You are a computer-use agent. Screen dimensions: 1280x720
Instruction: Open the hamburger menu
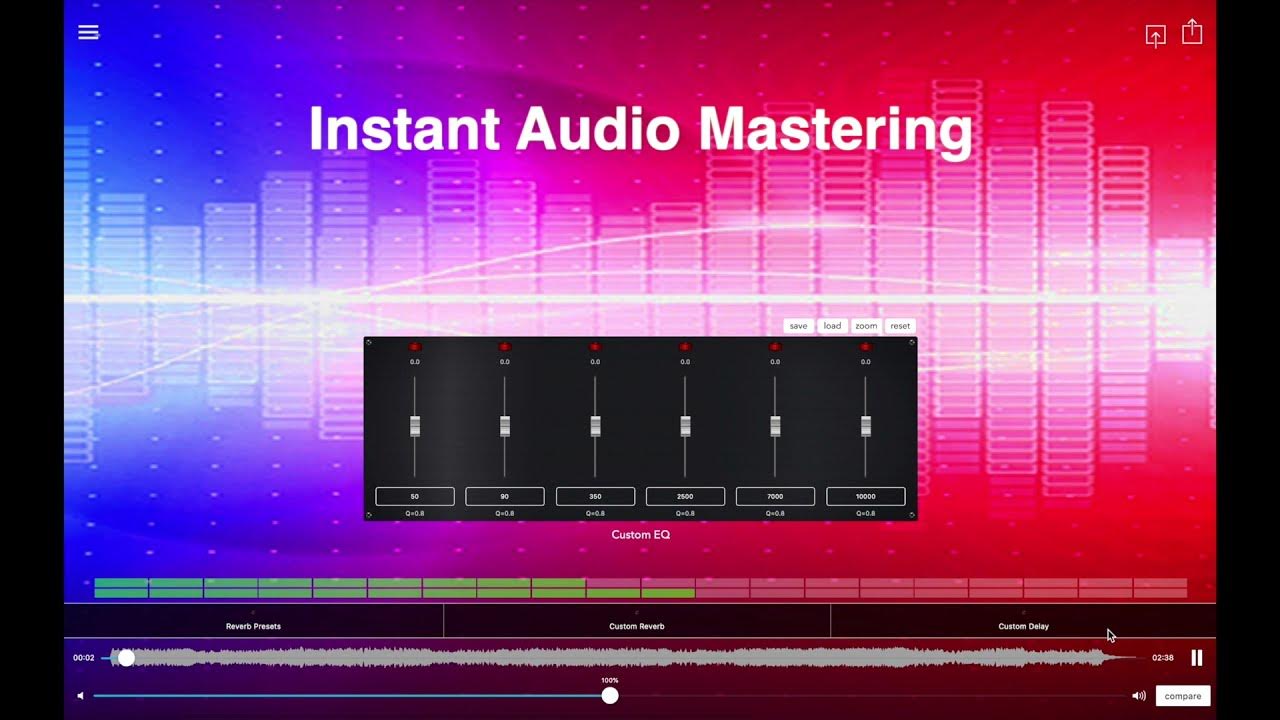[88, 33]
